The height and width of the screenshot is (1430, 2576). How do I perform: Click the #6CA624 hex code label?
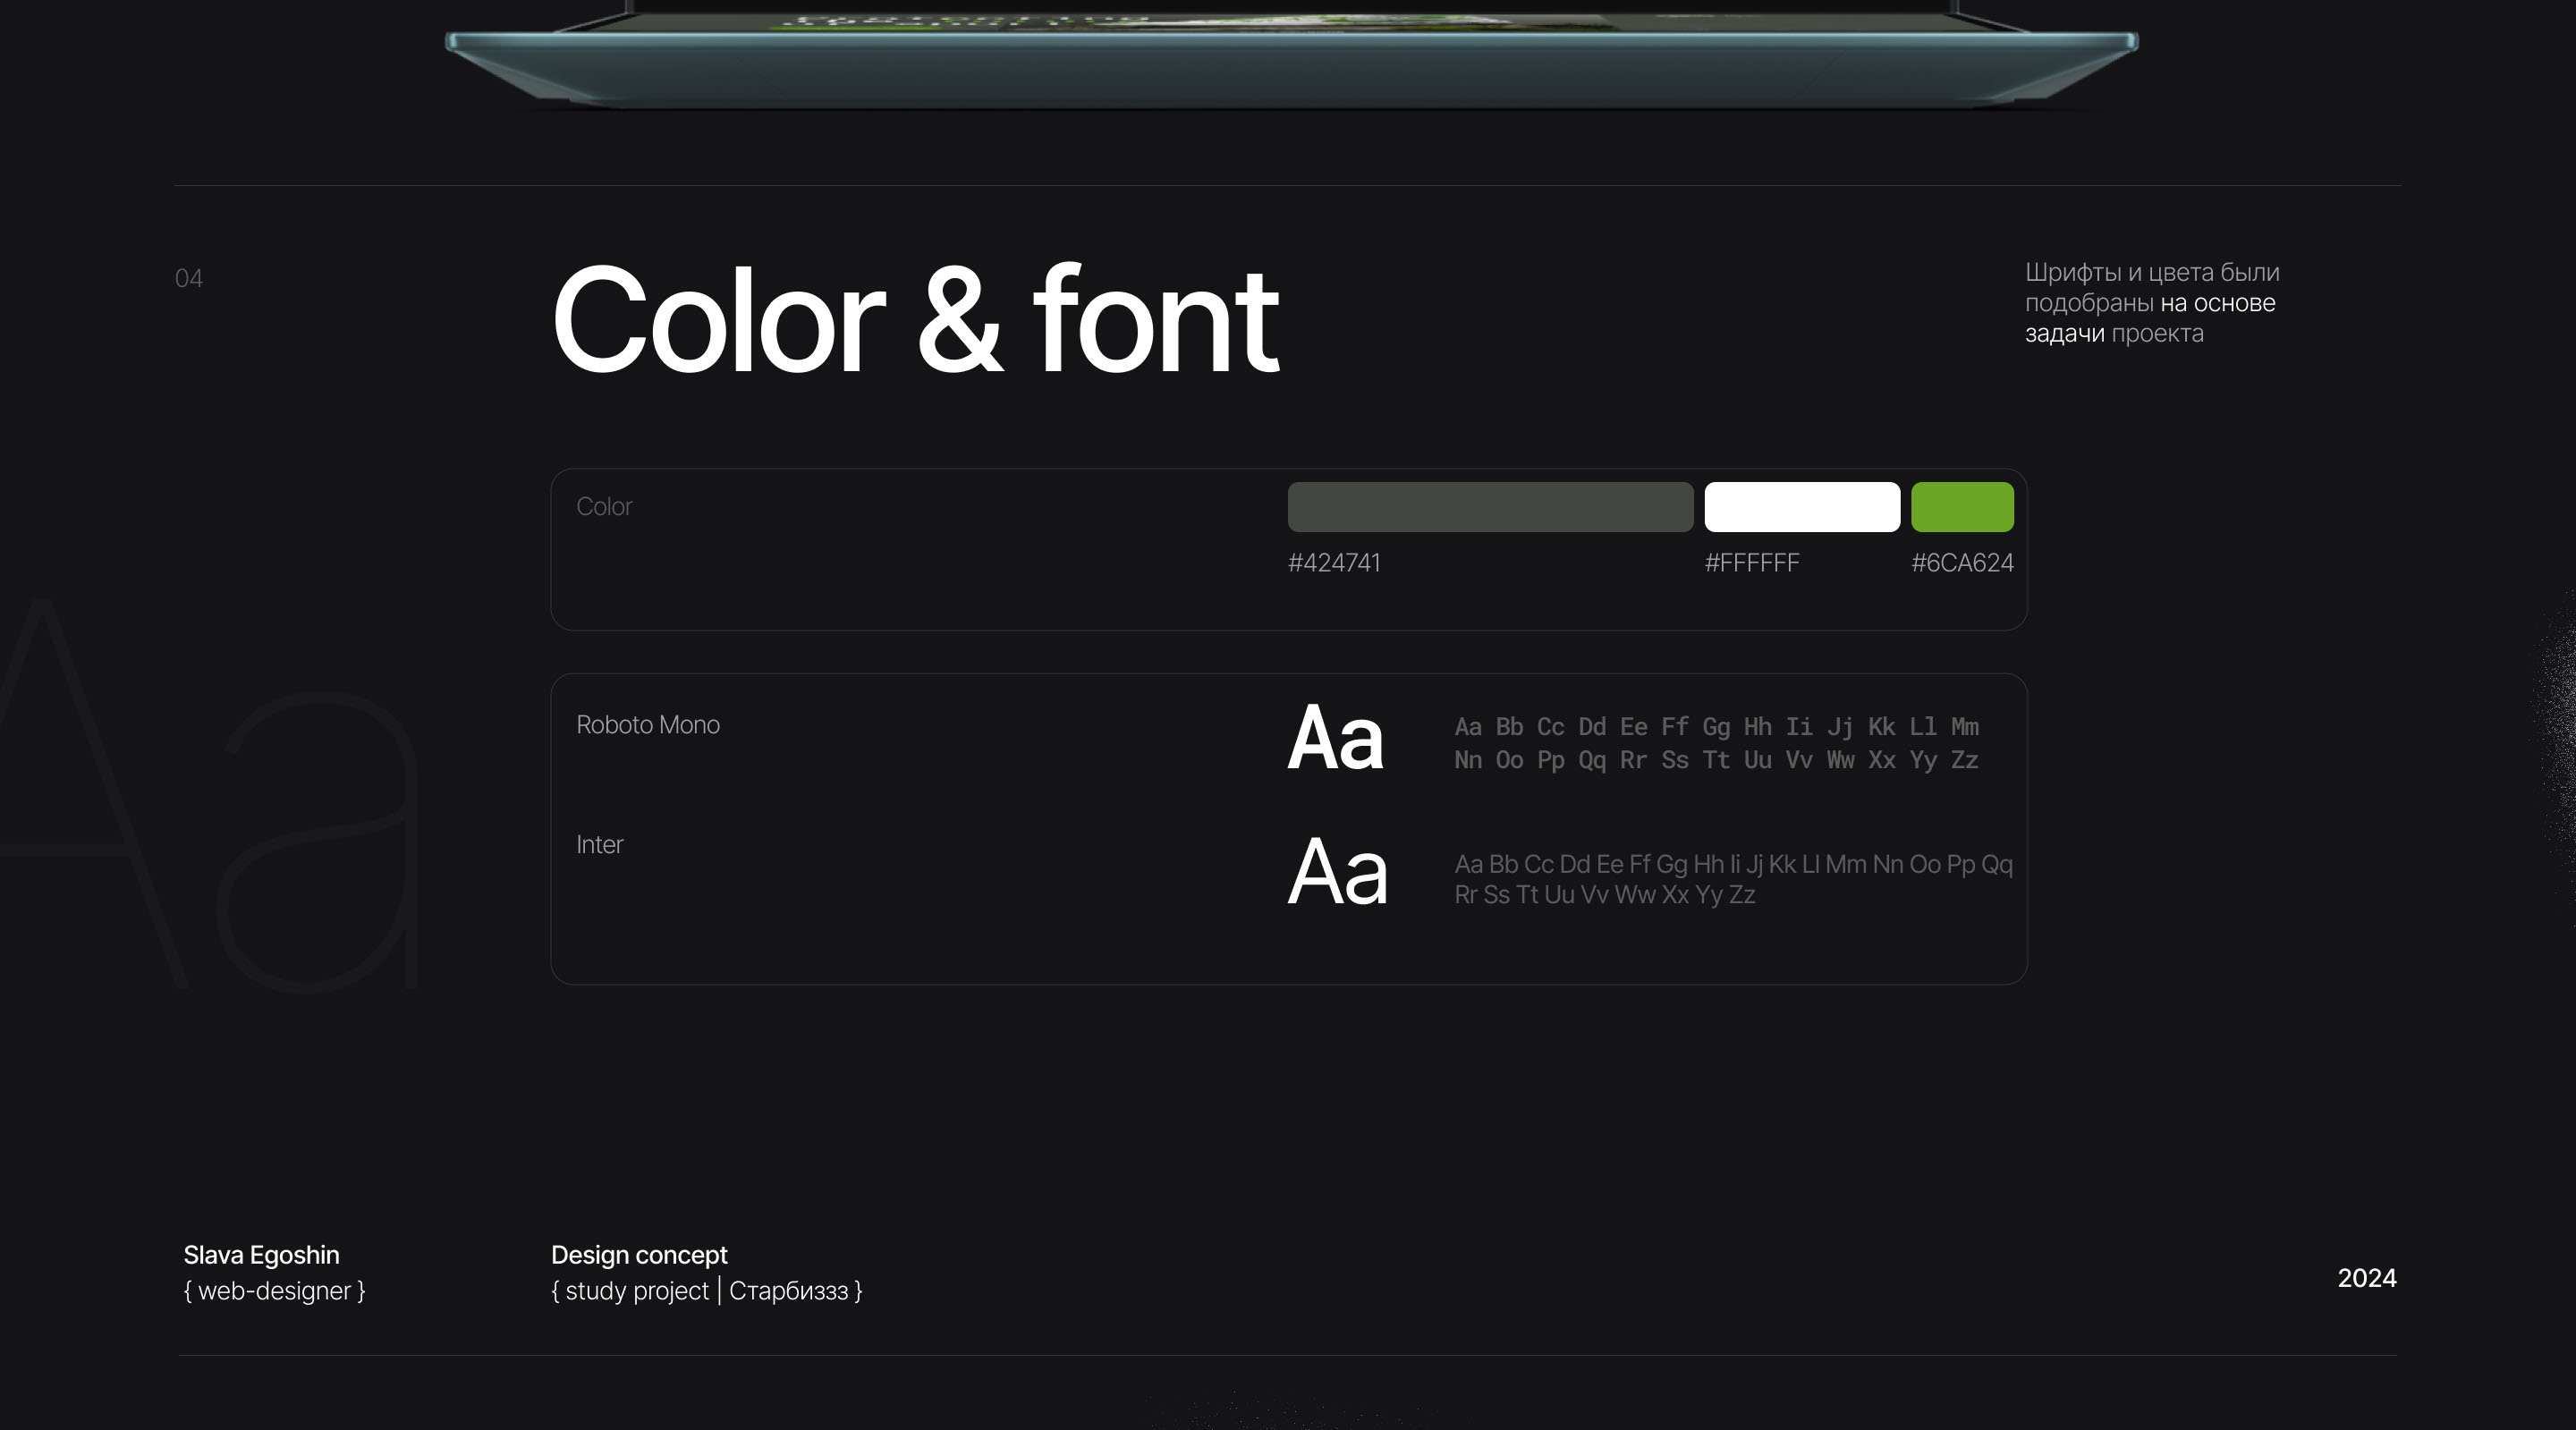click(x=1962, y=563)
